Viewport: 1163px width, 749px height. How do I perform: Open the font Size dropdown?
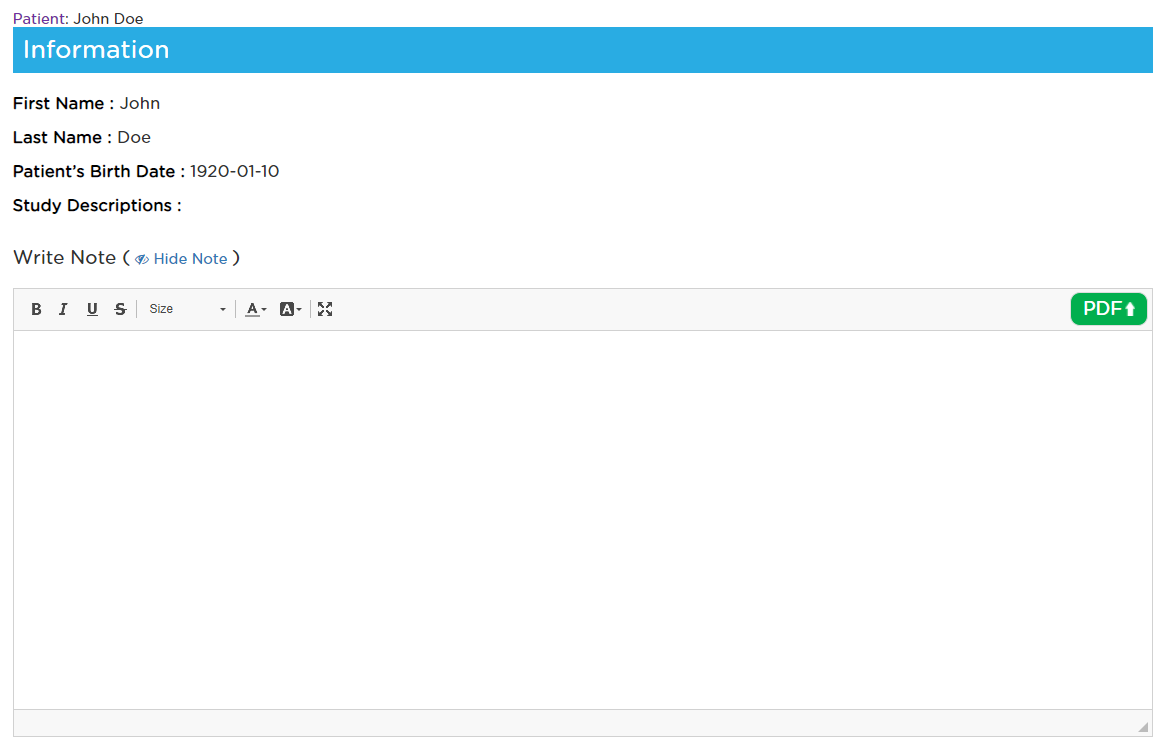tap(187, 309)
